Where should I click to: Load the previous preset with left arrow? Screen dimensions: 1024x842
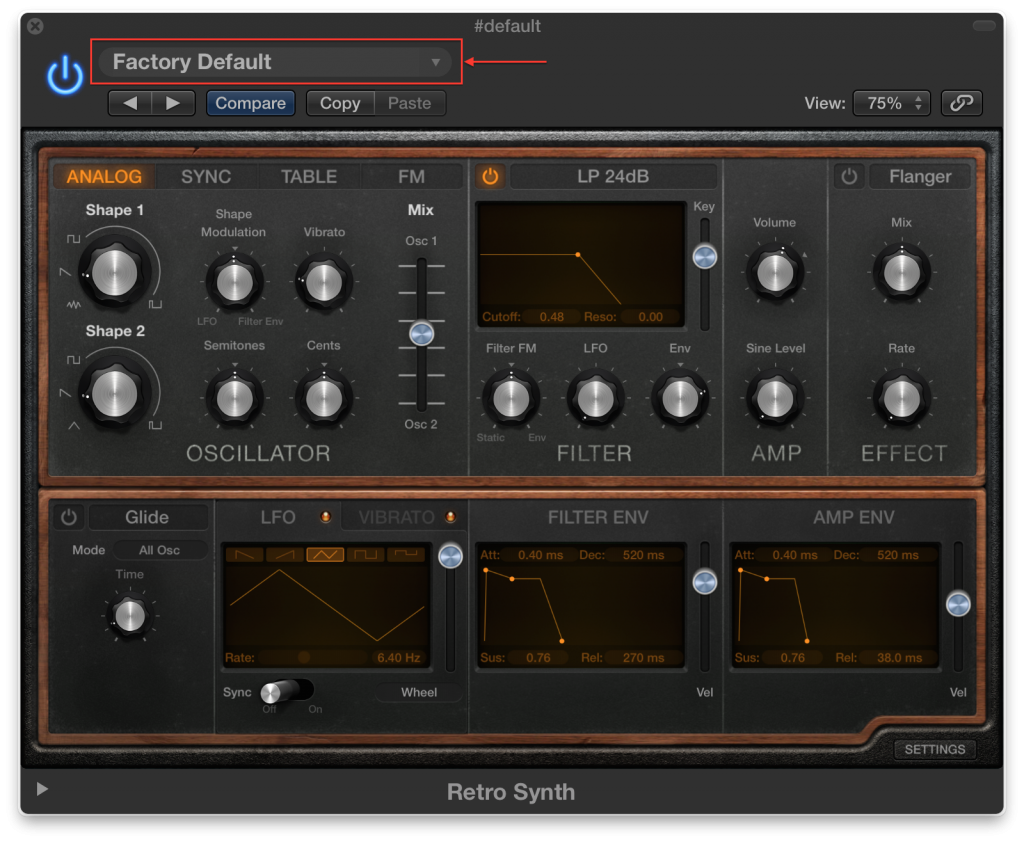[130, 103]
